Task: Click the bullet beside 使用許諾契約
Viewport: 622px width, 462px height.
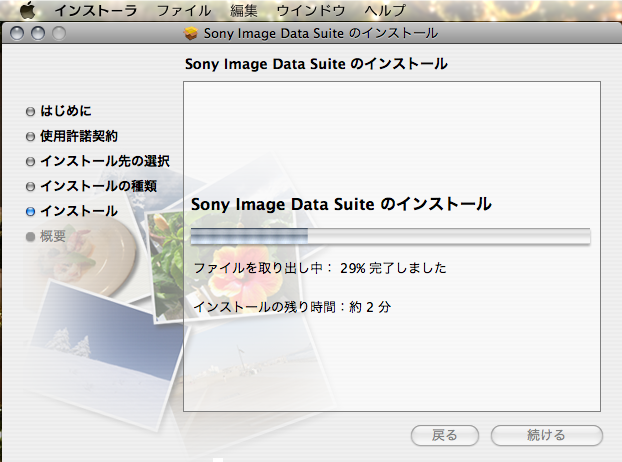Action: point(31,137)
